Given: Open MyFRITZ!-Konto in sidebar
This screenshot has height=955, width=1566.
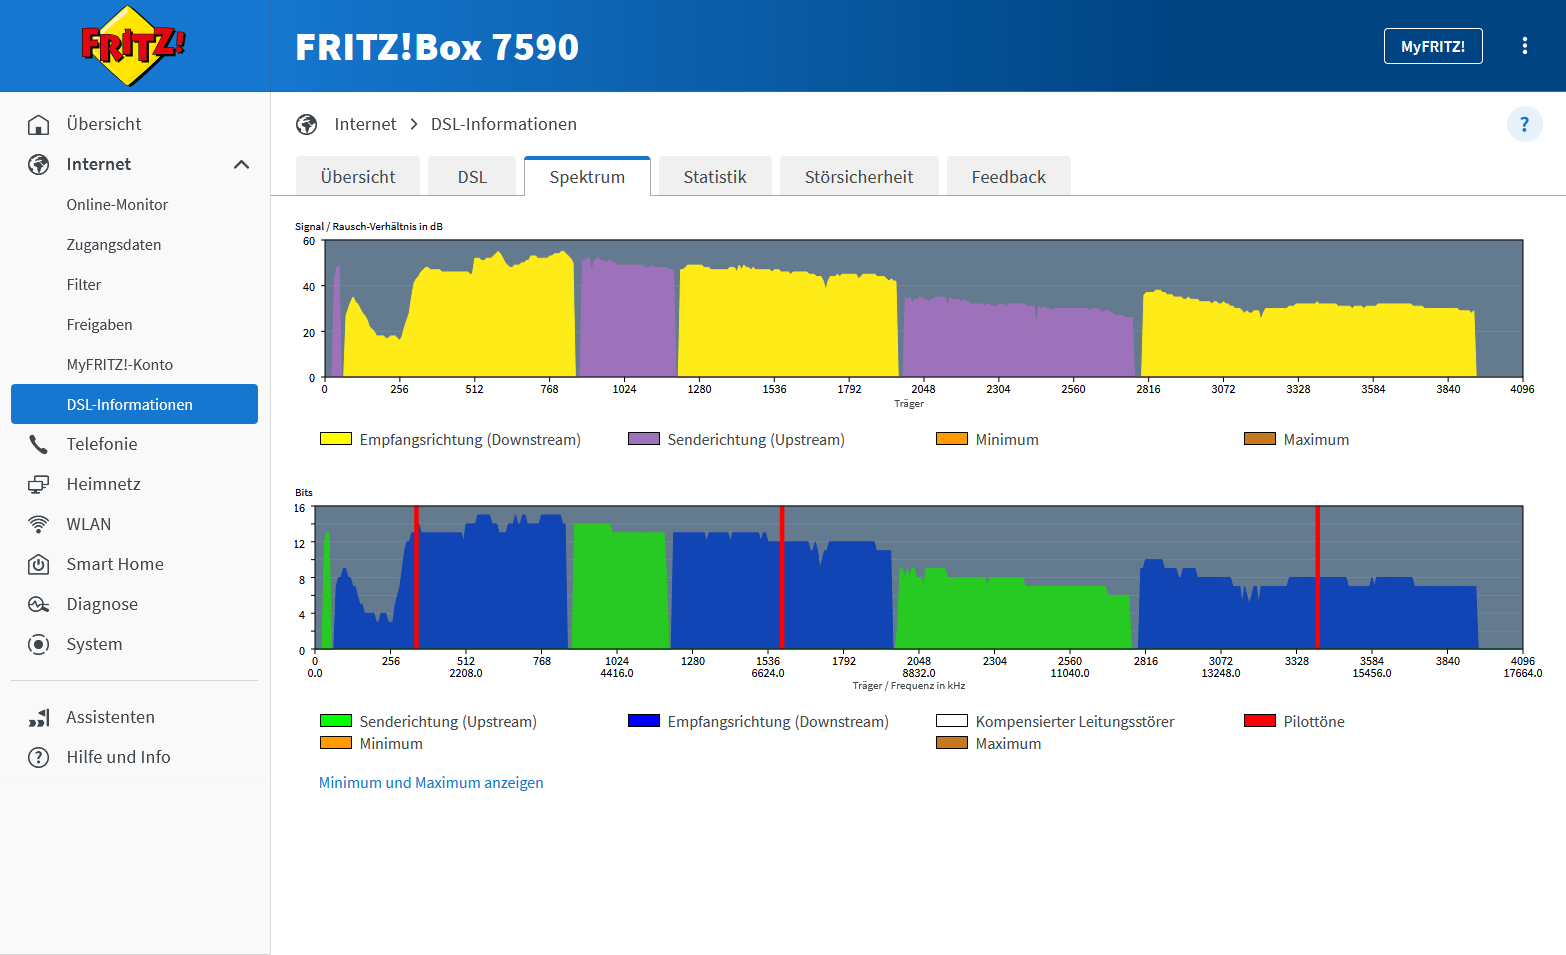Looking at the screenshot, I should pos(120,364).
